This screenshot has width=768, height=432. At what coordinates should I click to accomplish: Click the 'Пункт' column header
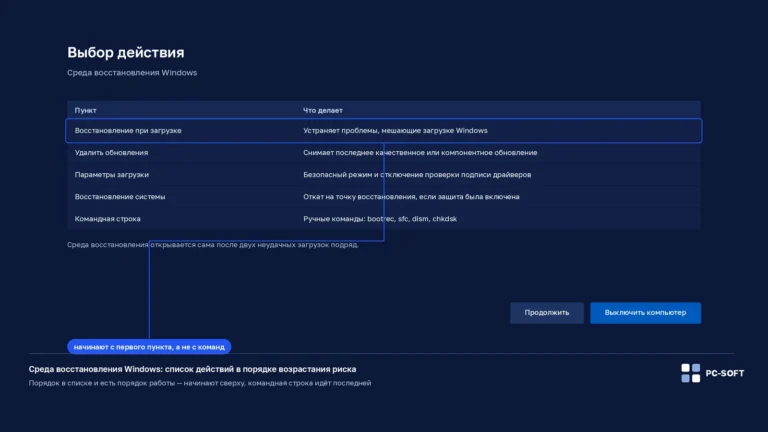click(85, 110)
